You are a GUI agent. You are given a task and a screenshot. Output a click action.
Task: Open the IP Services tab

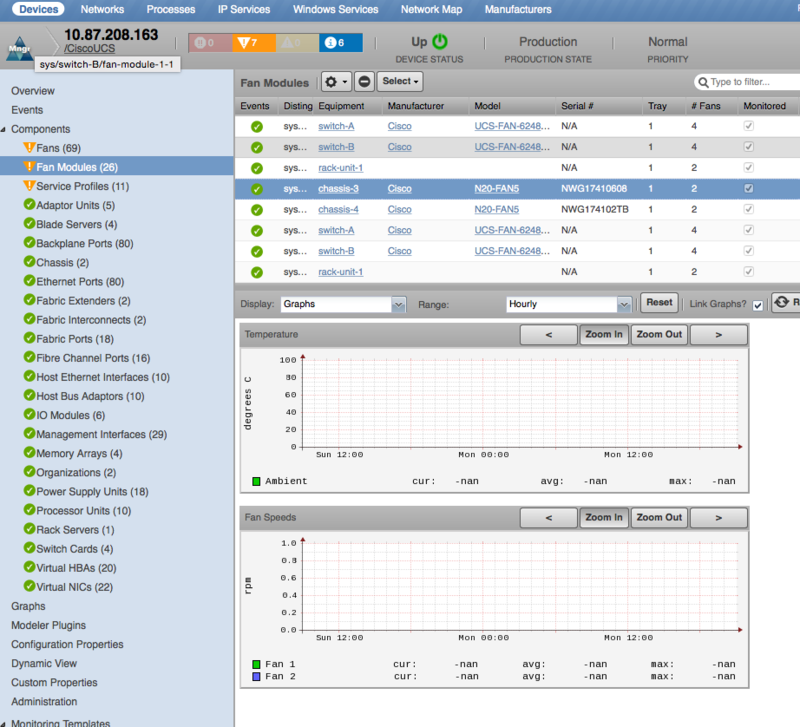point(244,9)
